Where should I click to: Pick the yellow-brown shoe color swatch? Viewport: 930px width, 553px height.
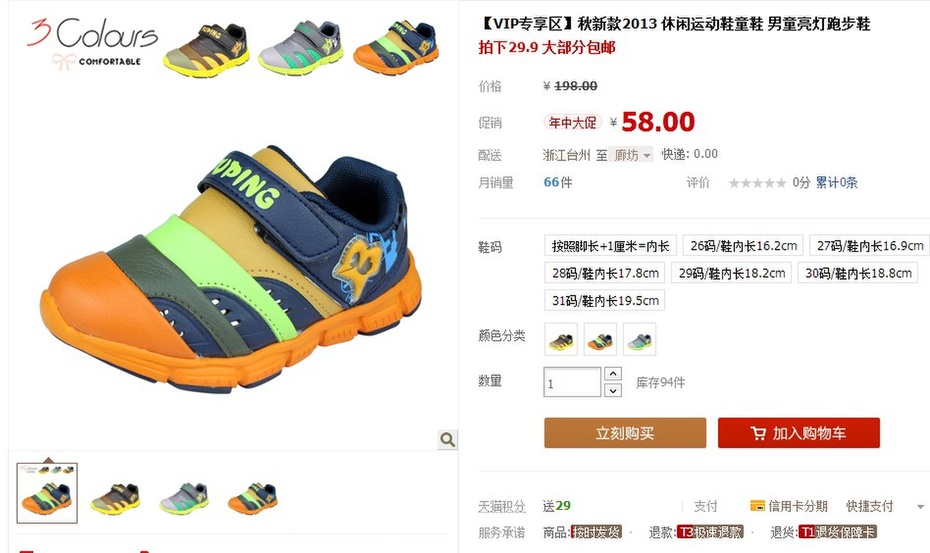pos(561,339)
